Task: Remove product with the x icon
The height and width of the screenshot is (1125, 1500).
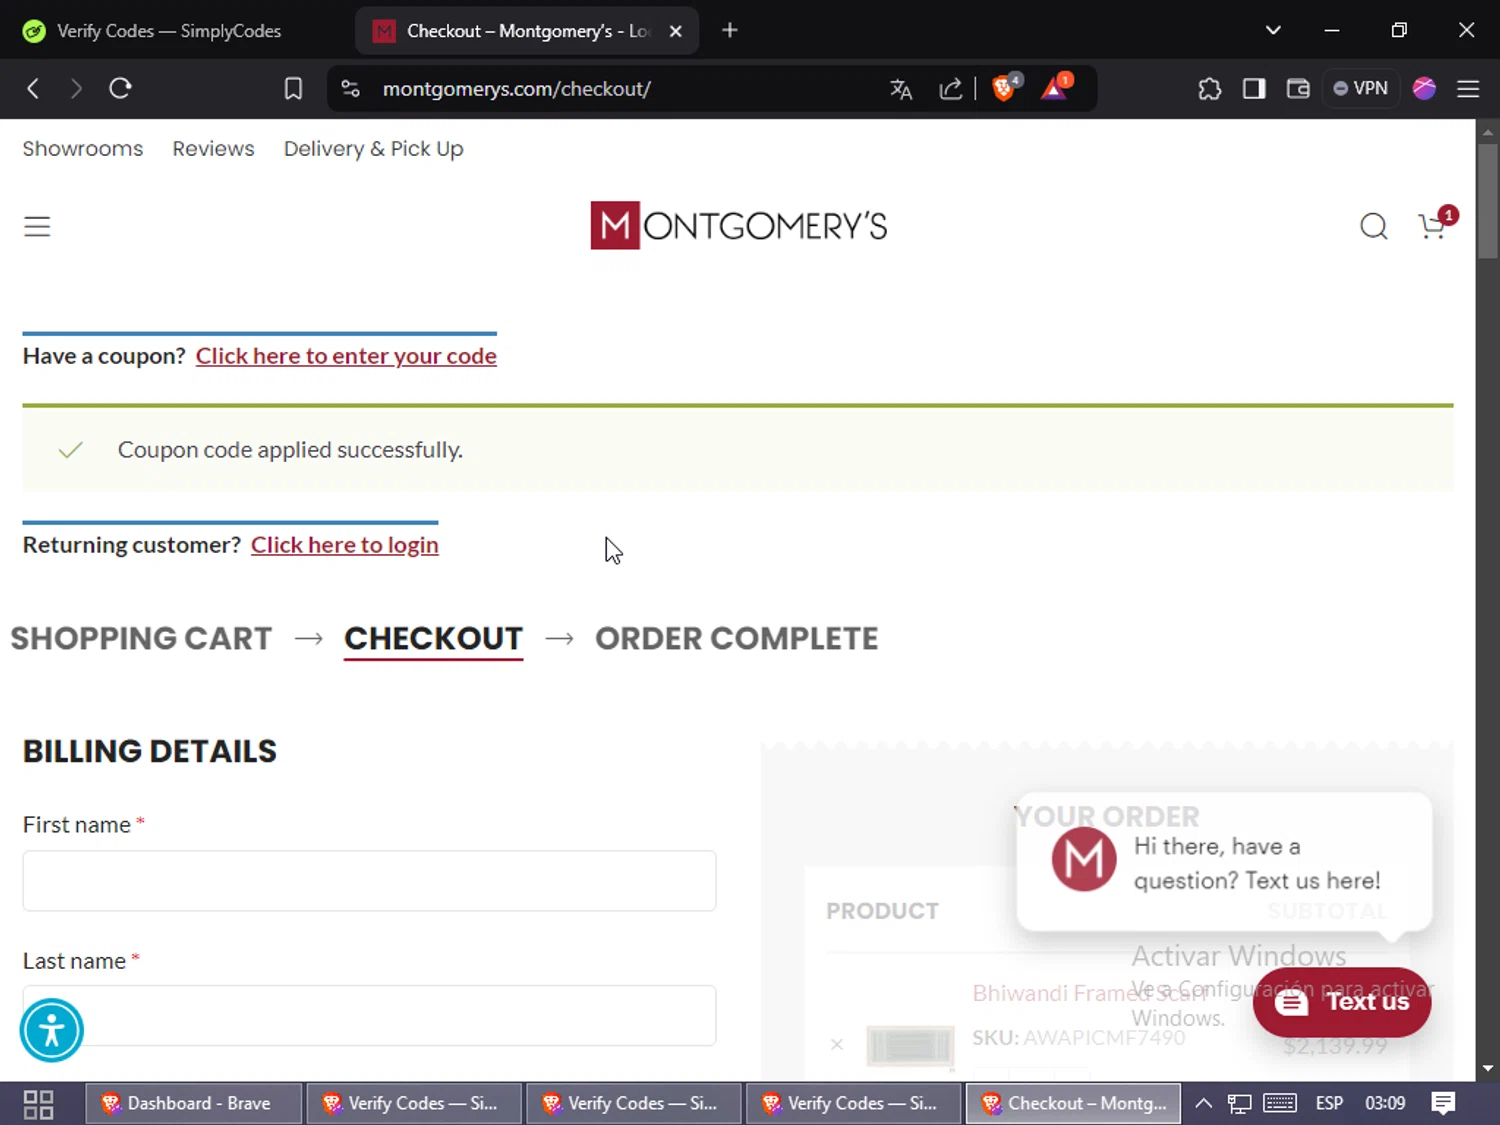Action: click(x=837, y=1045)
